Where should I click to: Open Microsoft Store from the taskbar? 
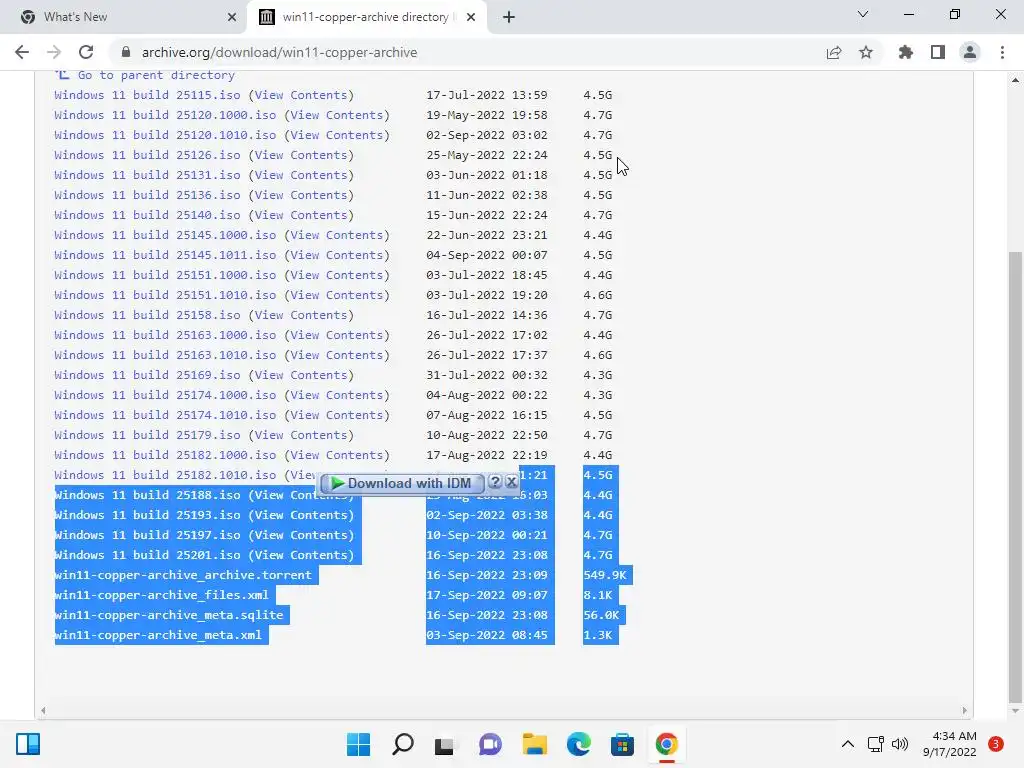[622, 744]
